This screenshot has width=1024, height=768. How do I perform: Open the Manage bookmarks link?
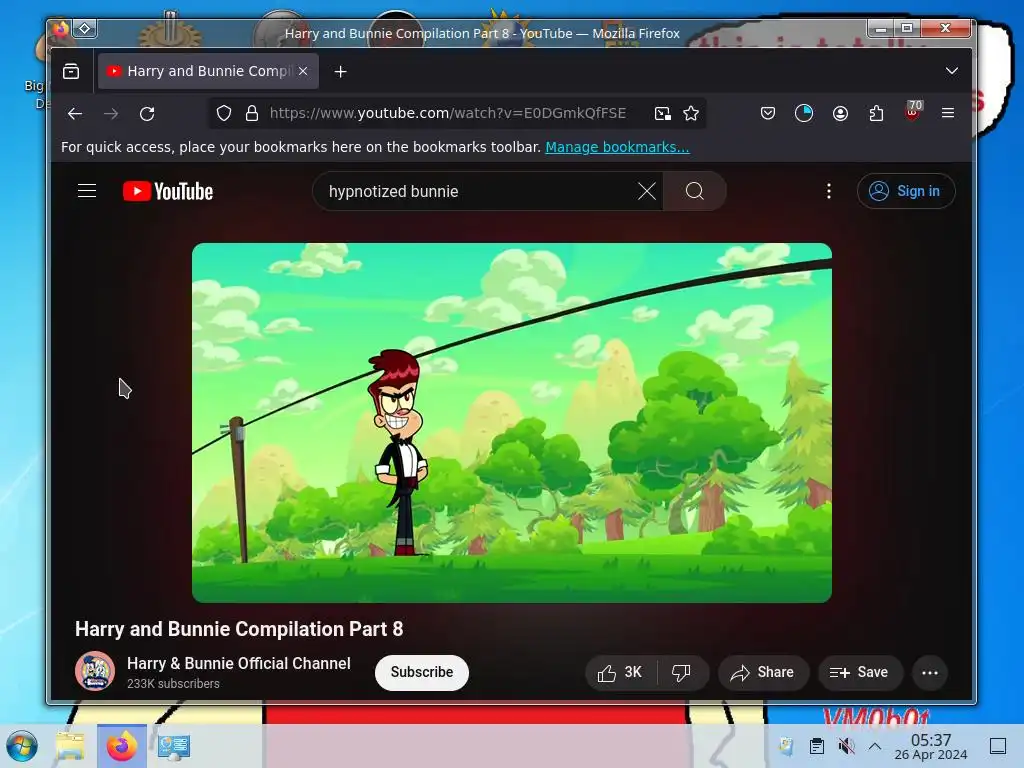click(617, 147)
